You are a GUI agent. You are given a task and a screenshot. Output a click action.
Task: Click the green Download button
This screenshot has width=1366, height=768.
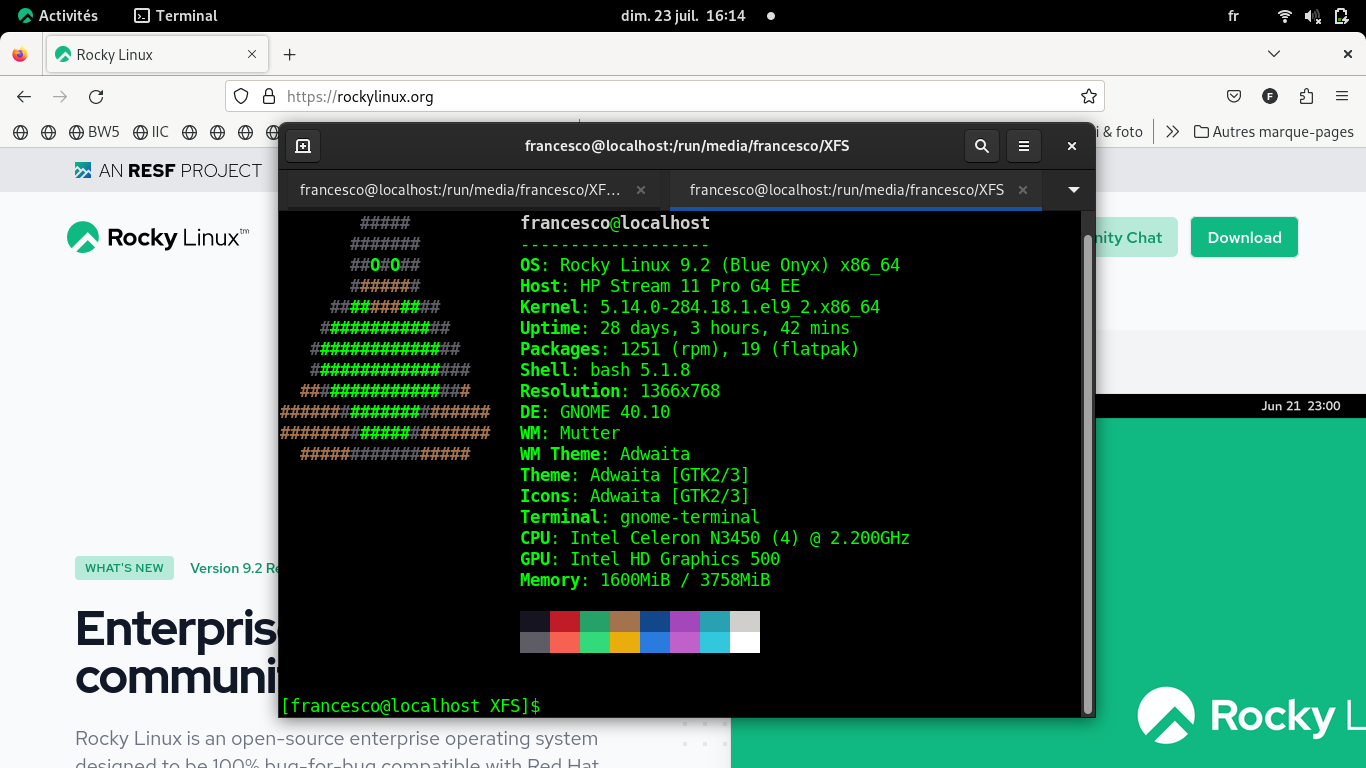click(x=1244, y=238)
